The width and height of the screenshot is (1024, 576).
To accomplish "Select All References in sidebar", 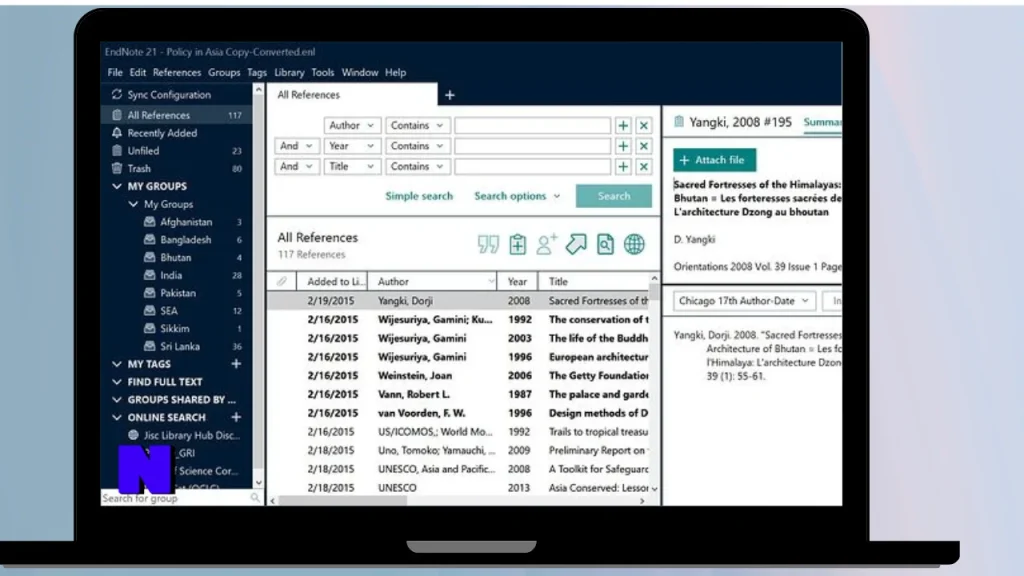I will point(176,115).
